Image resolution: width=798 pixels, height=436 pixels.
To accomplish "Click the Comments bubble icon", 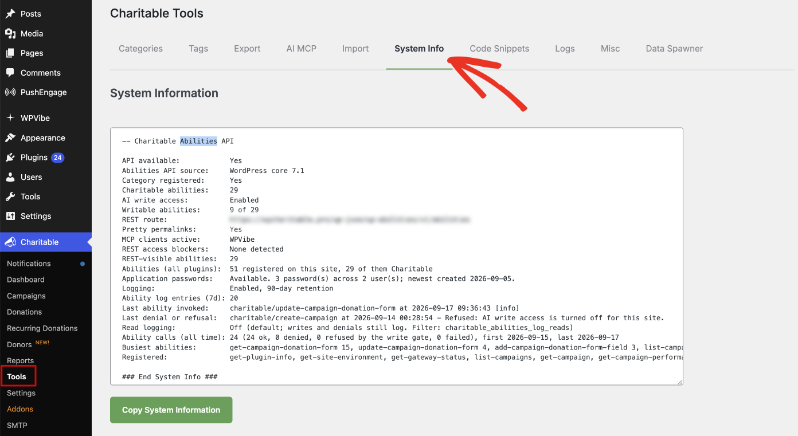I will point(10,73).
